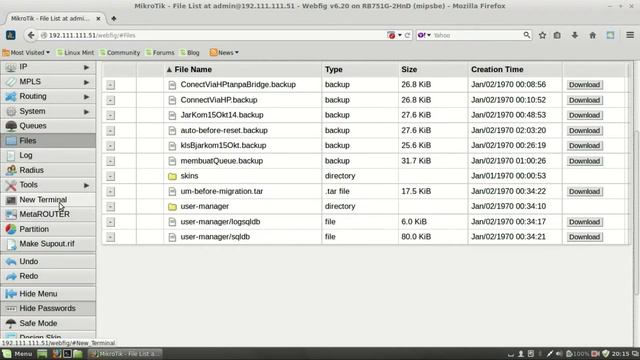Go back with browser back arrow
The width and height of the screenshot is (640, 360).
pyautogui.click(x=31, y=35)
